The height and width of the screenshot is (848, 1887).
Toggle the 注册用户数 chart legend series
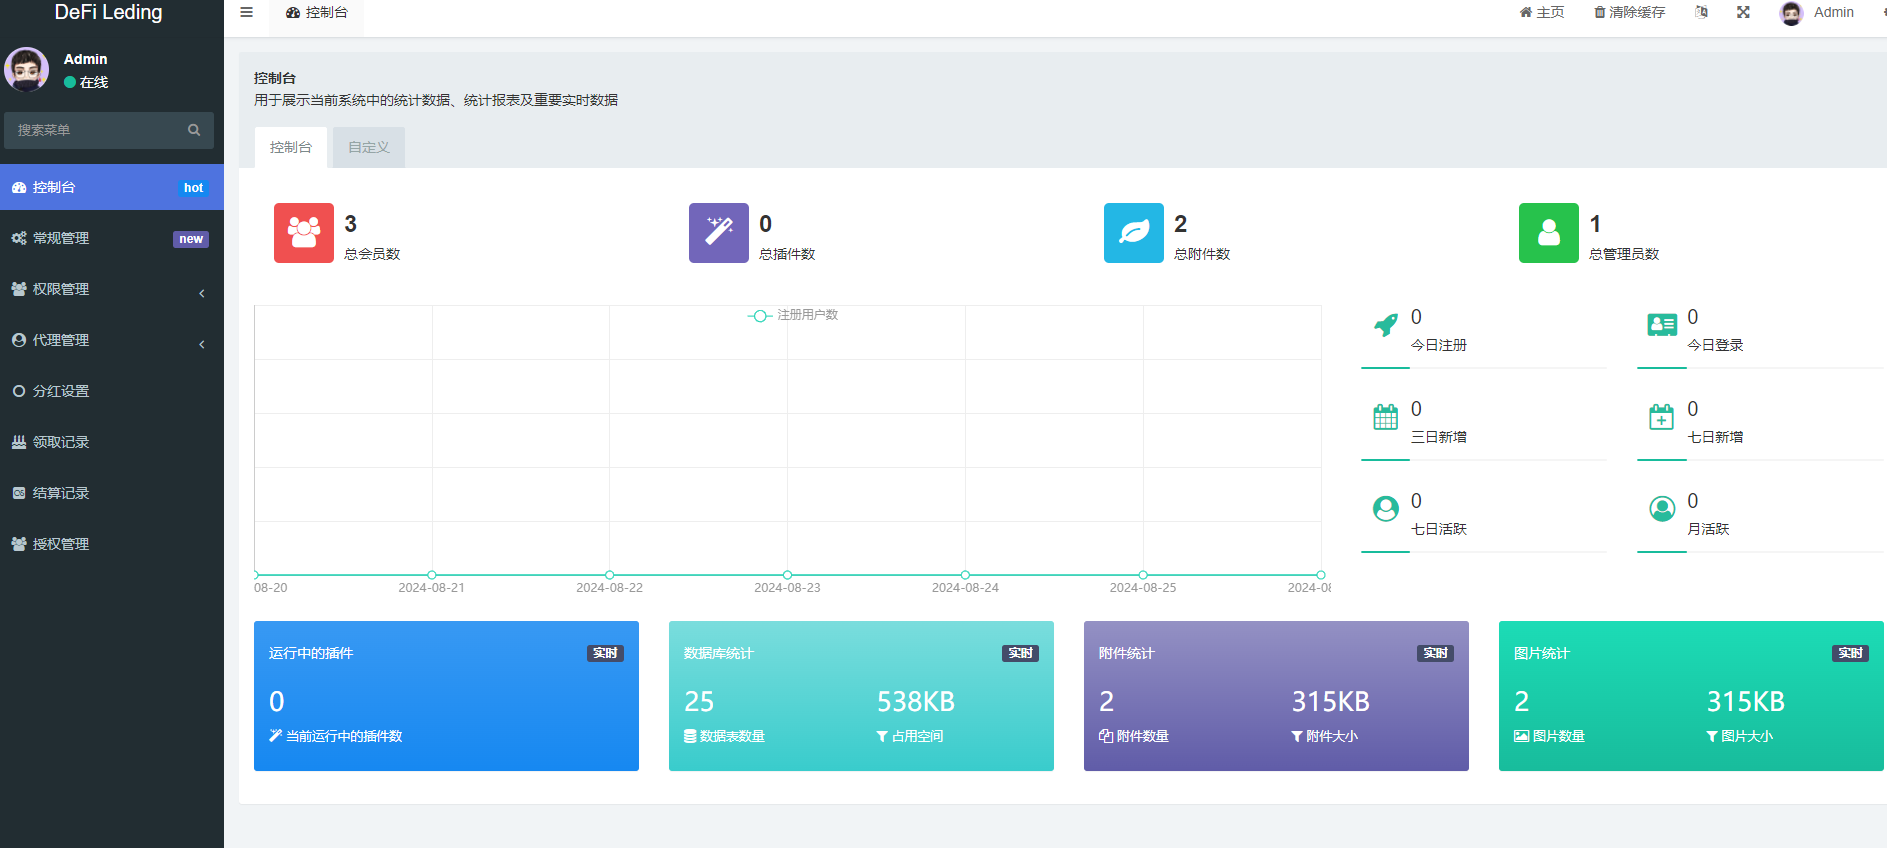[x=794, y=315]
